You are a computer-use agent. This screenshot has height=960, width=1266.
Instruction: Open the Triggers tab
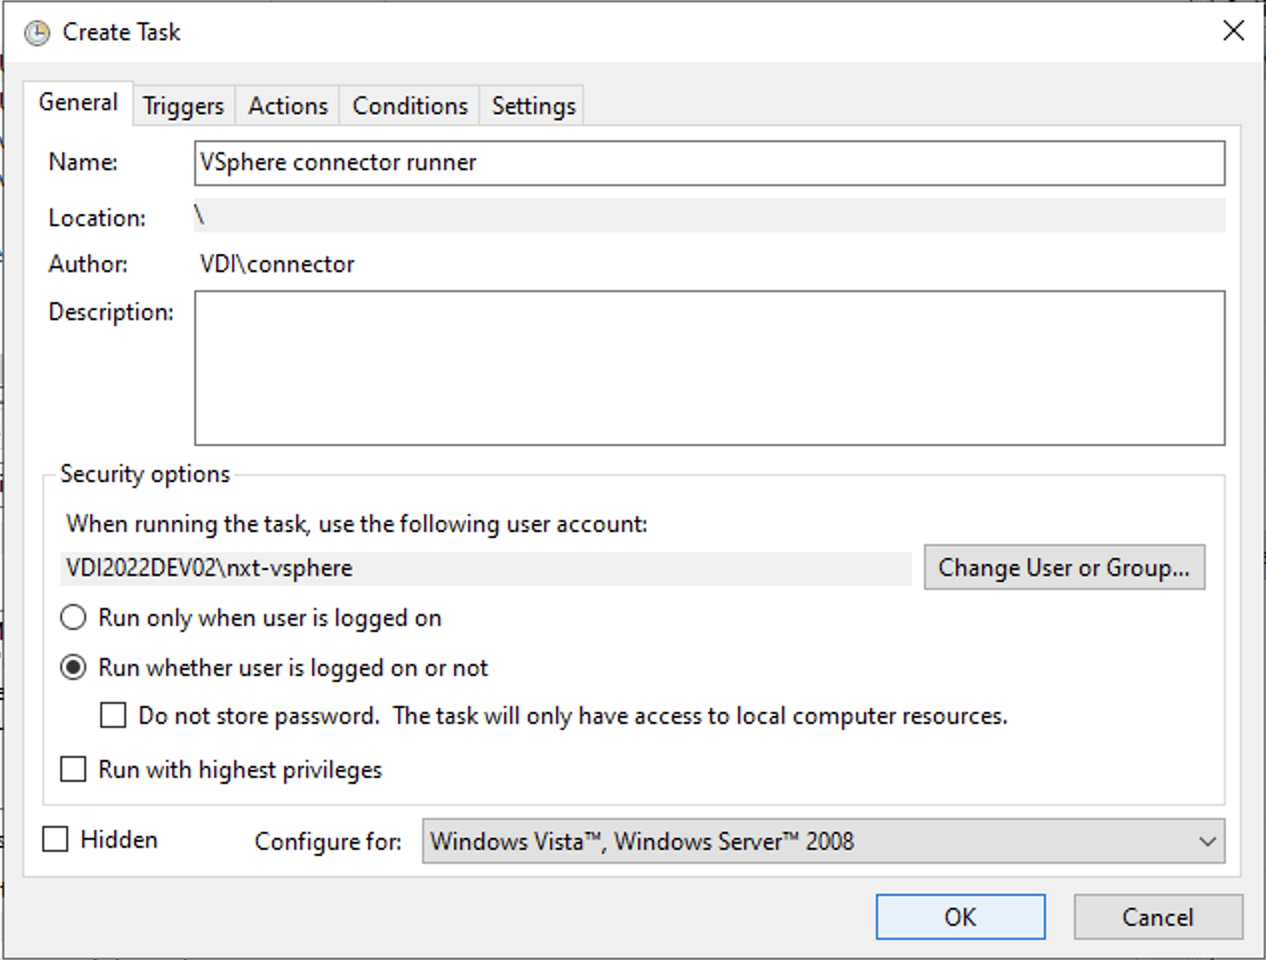tap(183, 106)
